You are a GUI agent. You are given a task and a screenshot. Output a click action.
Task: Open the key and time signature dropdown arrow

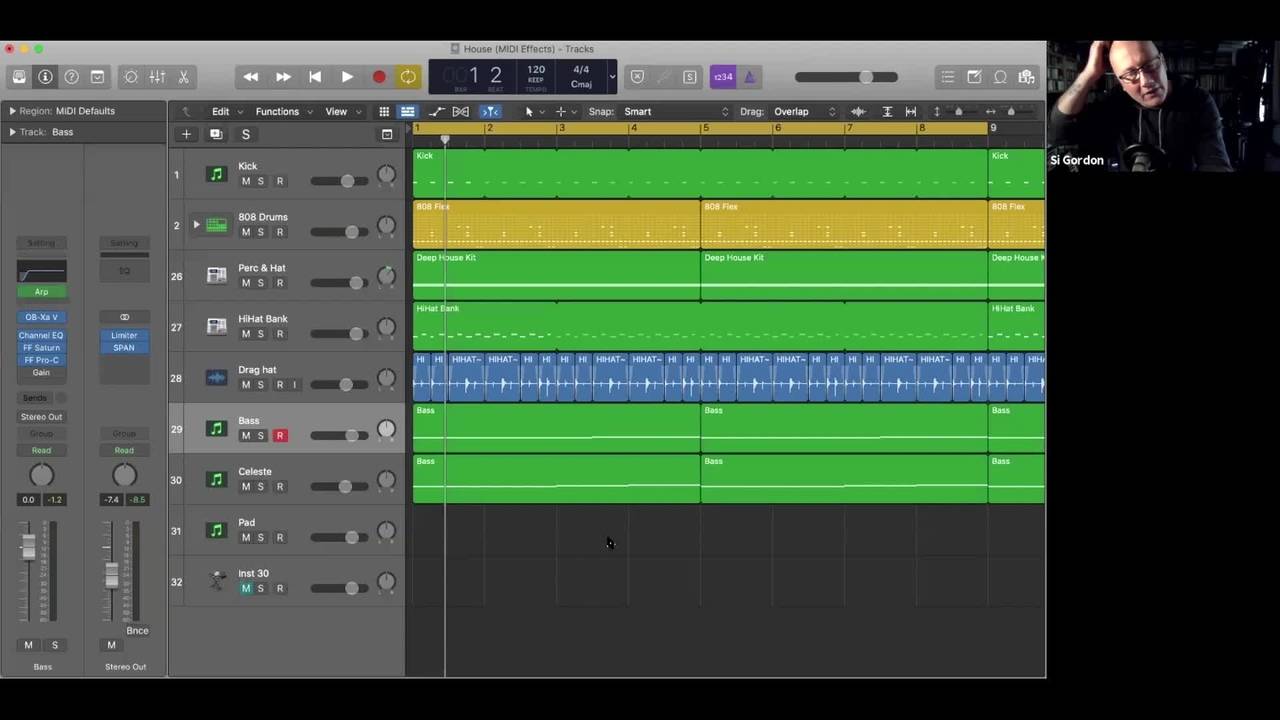coord(612,77)
